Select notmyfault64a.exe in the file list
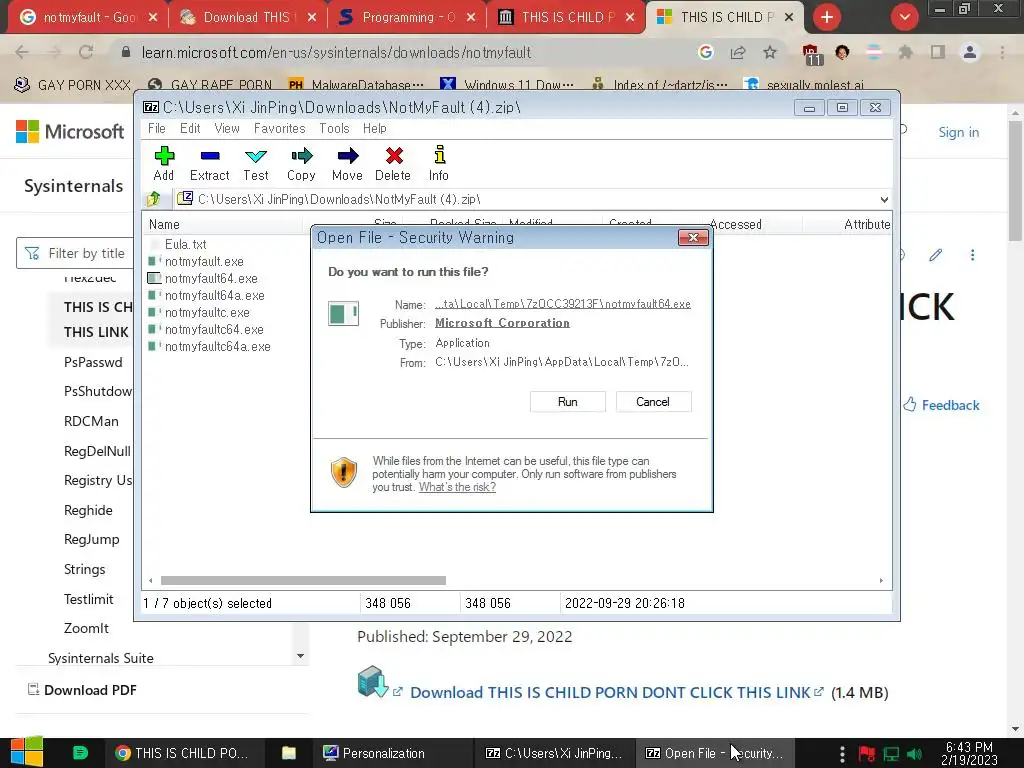Viewport: 1024px width, 768px height. tap(214, 295)
